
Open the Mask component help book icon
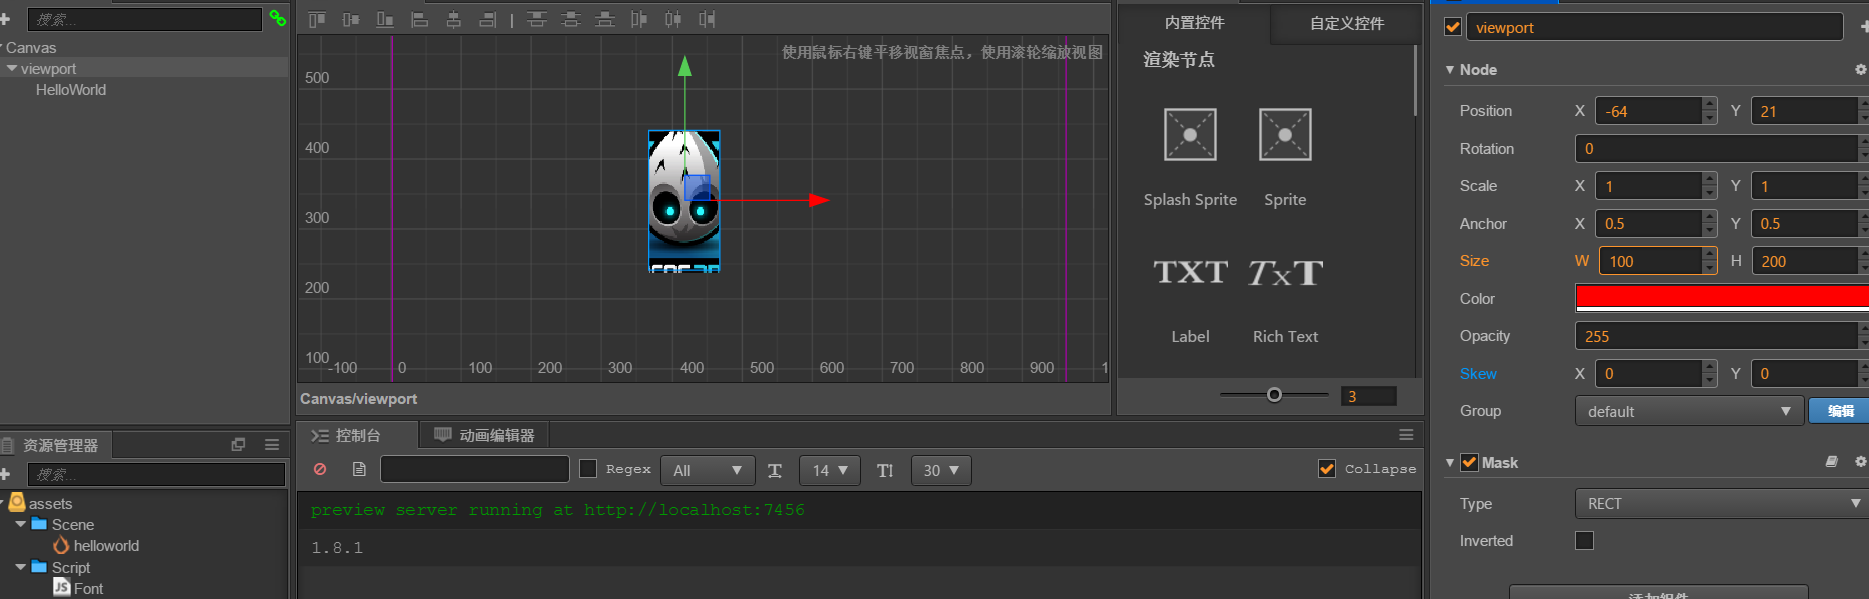click(x=1831, y=462)
